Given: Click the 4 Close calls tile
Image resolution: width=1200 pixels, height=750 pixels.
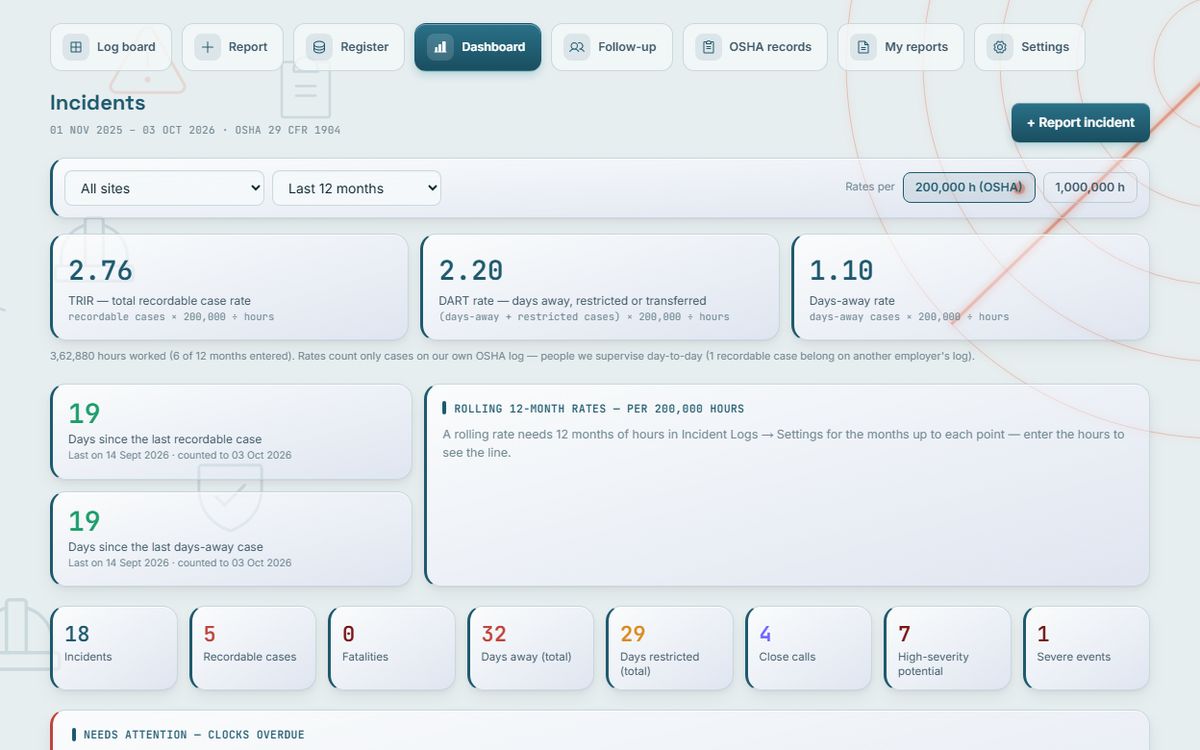Looking at the screenshot, I should tap(809, 648).
